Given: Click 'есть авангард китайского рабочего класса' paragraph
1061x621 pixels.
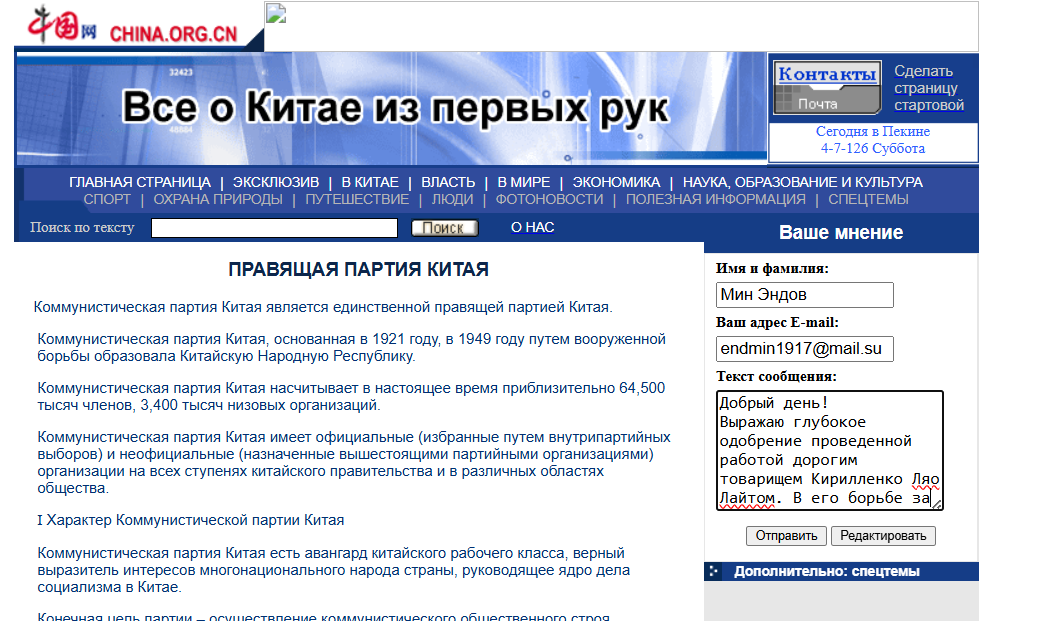Looking at the screenshot, I should 334,570.
